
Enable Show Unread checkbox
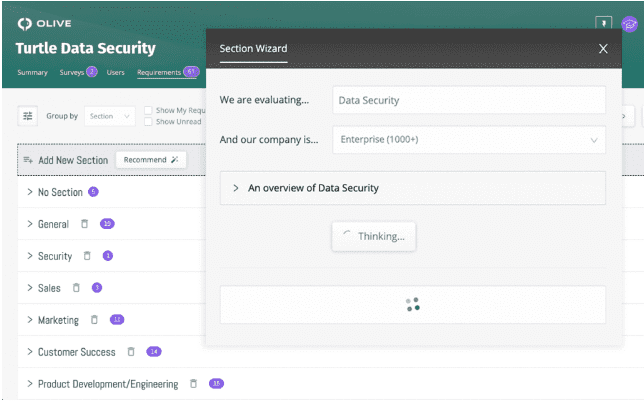coord(148,122)
